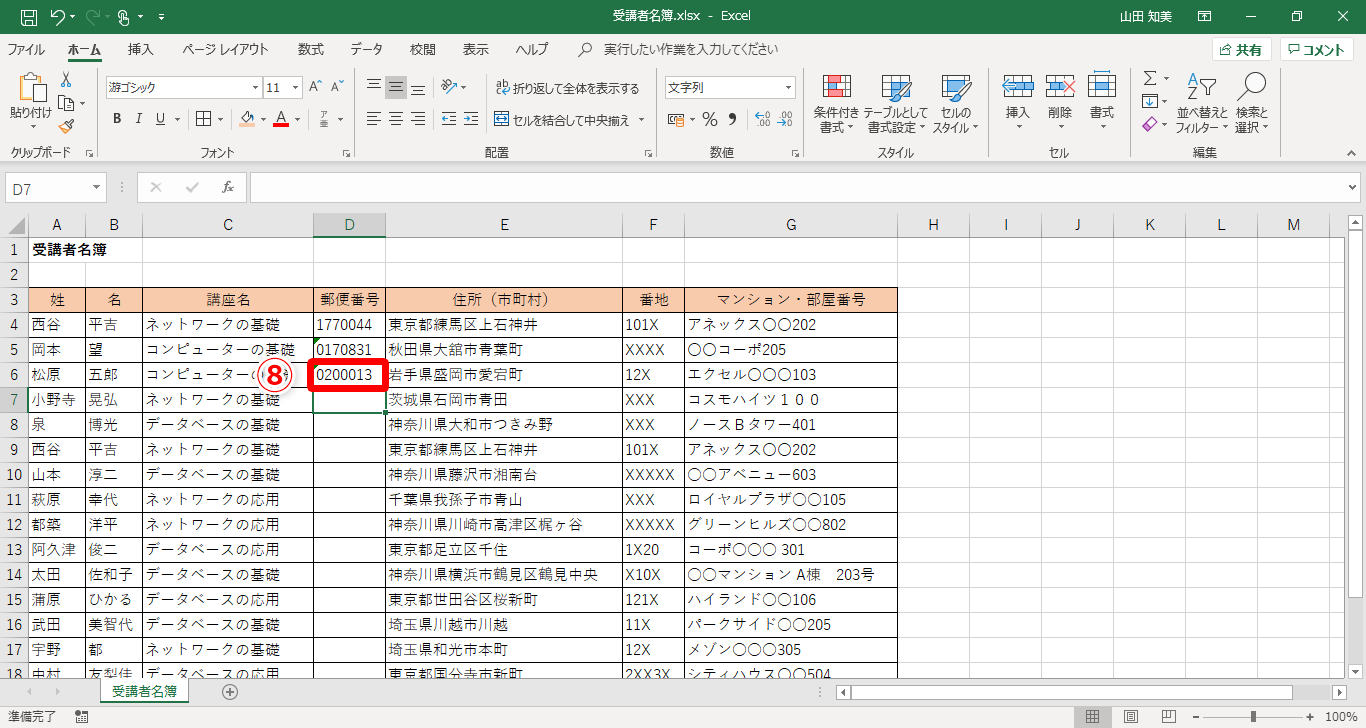Click the Save floppy disk icon

point(29,16)
